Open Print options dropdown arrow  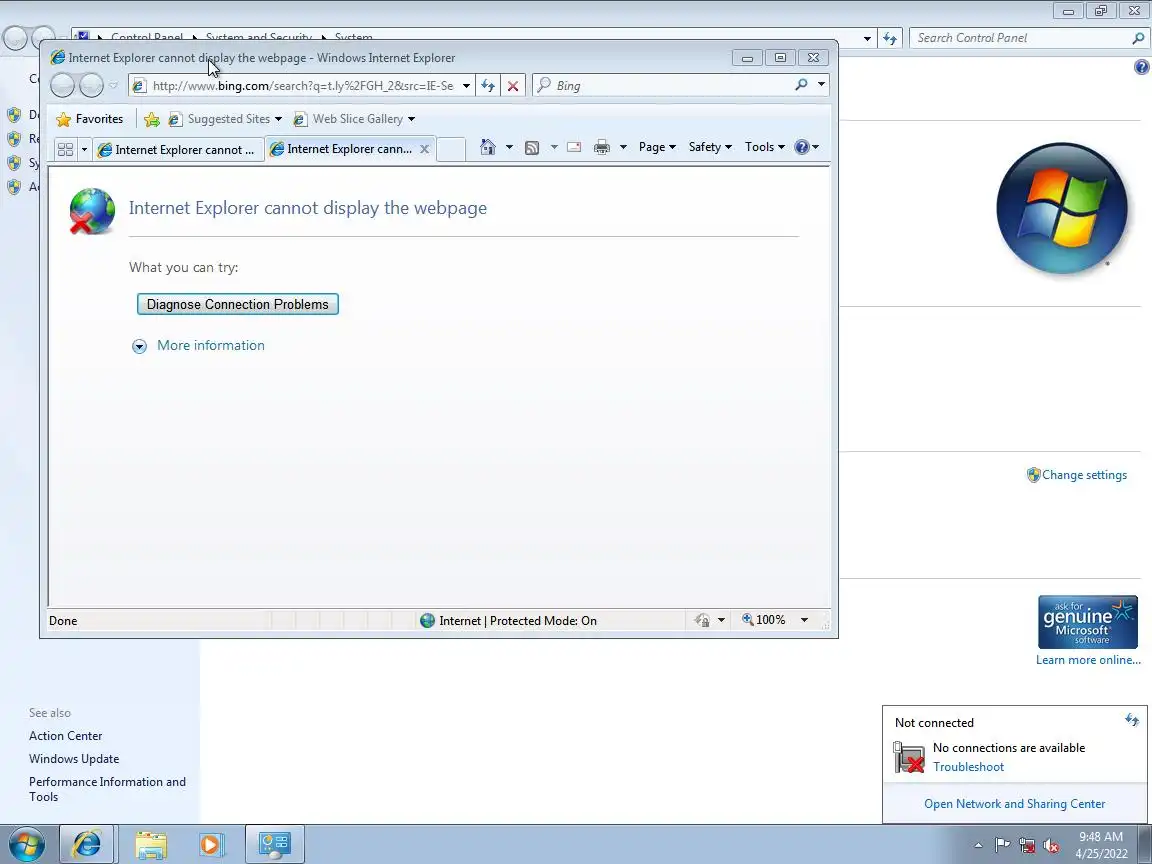tap(623, 147)
